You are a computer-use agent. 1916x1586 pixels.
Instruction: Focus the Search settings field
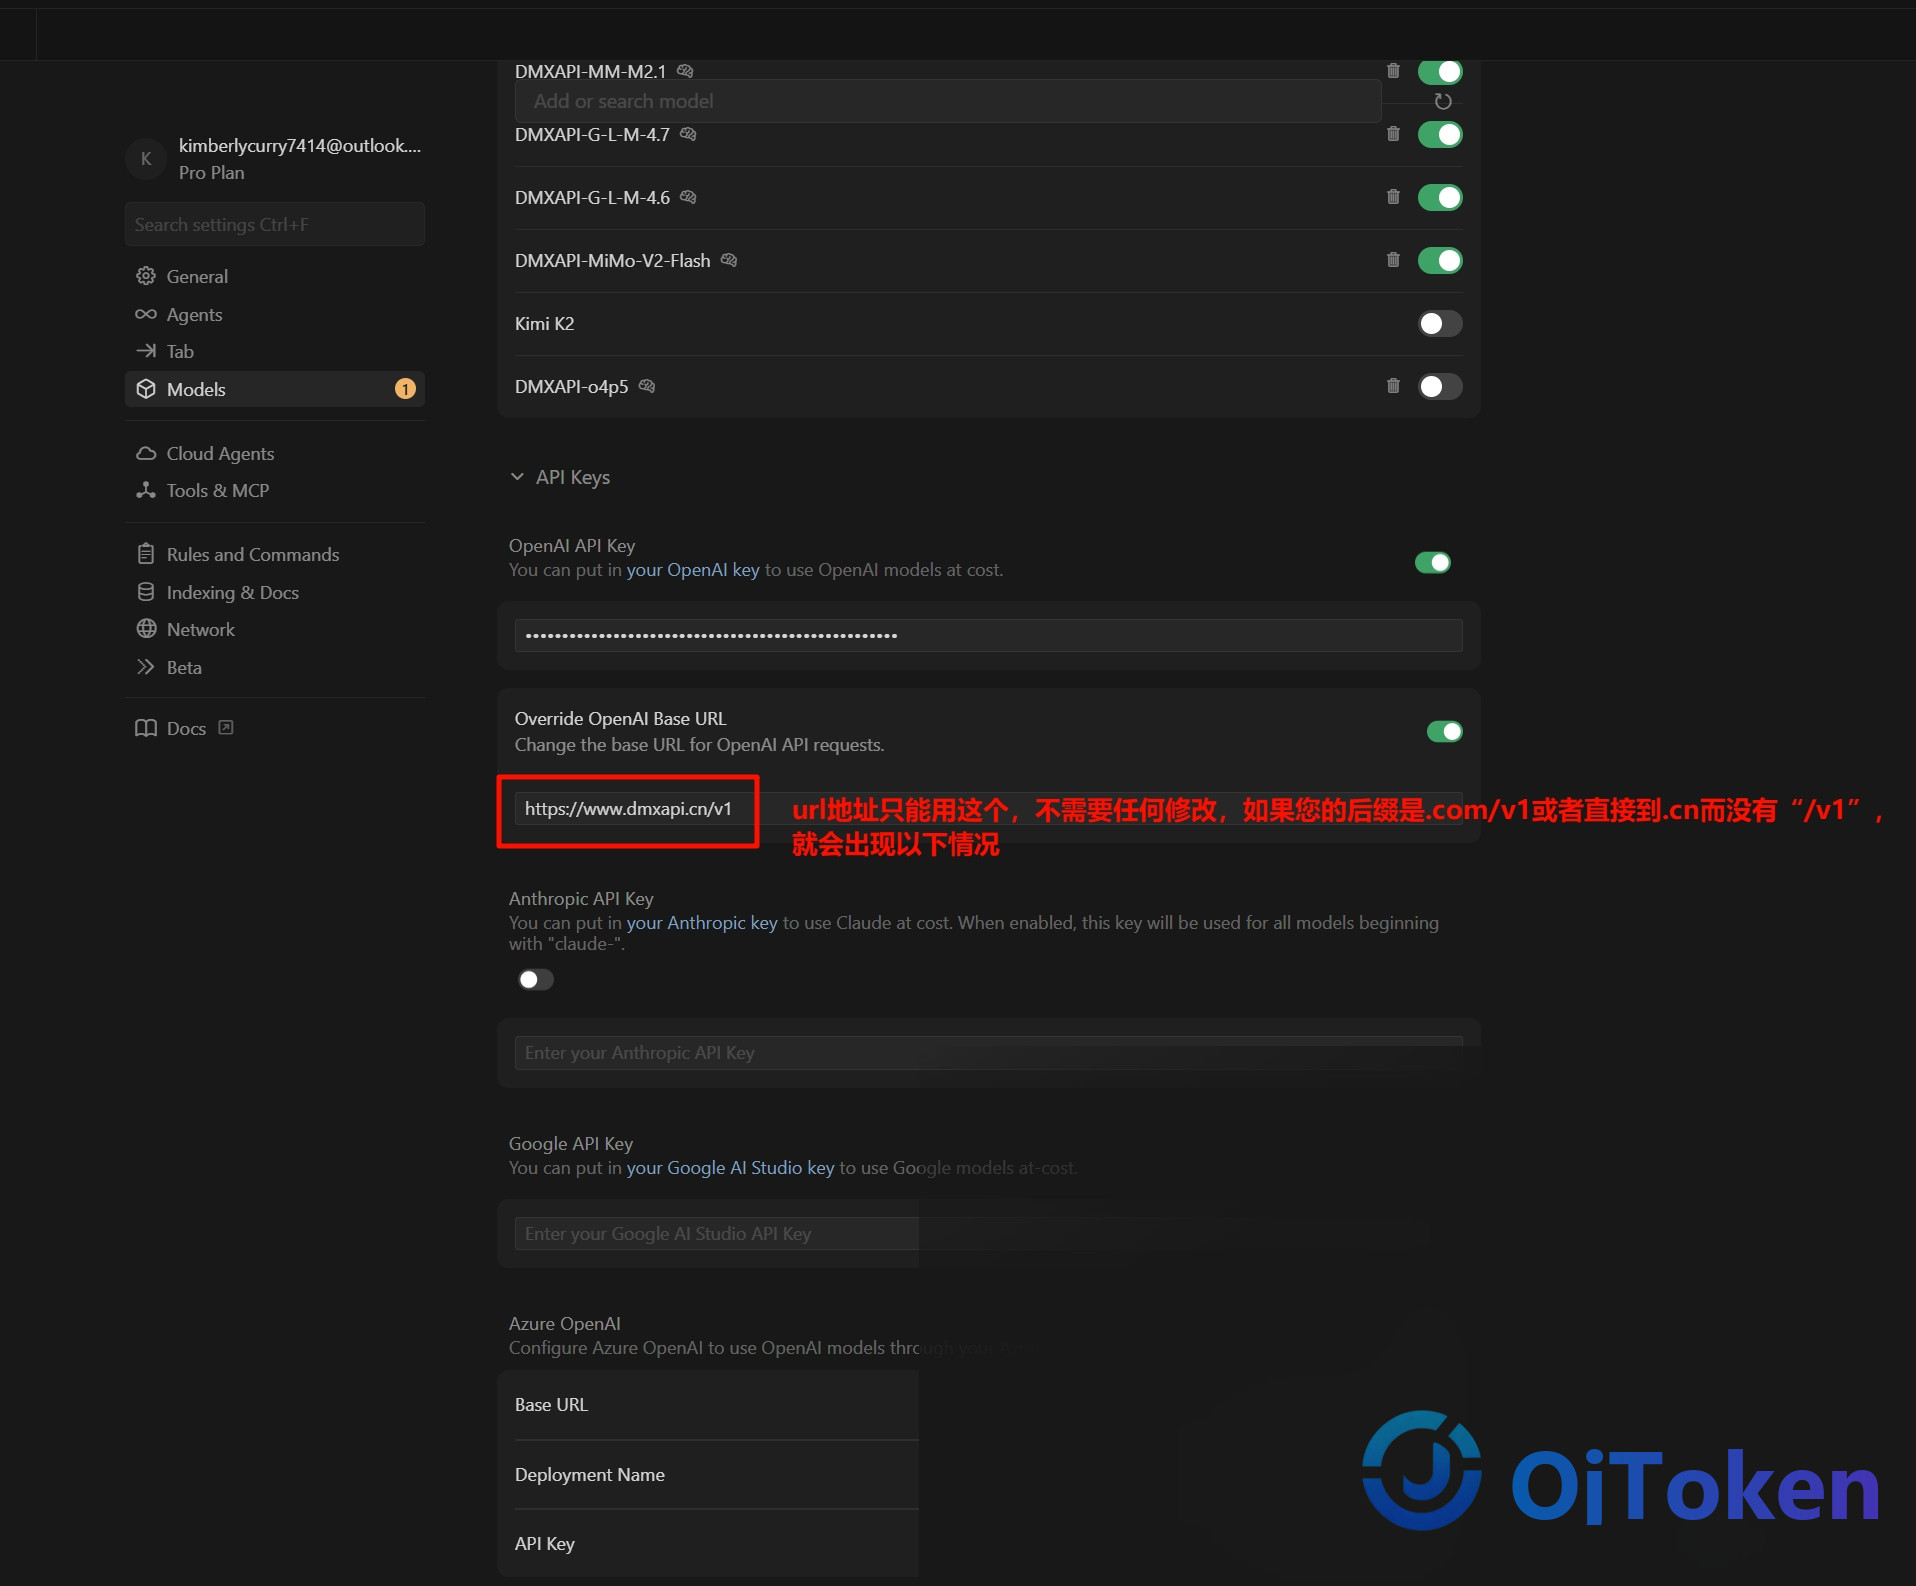coord(275,225)
